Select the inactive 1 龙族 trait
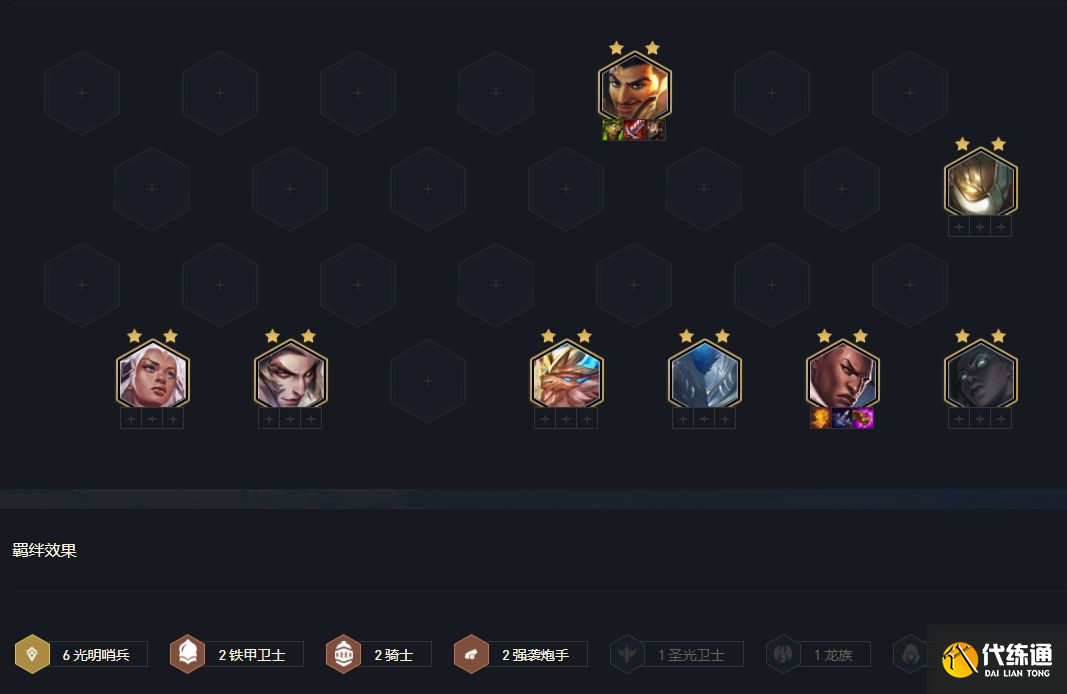Viewport: 1067px width, 694px height. 818,655
